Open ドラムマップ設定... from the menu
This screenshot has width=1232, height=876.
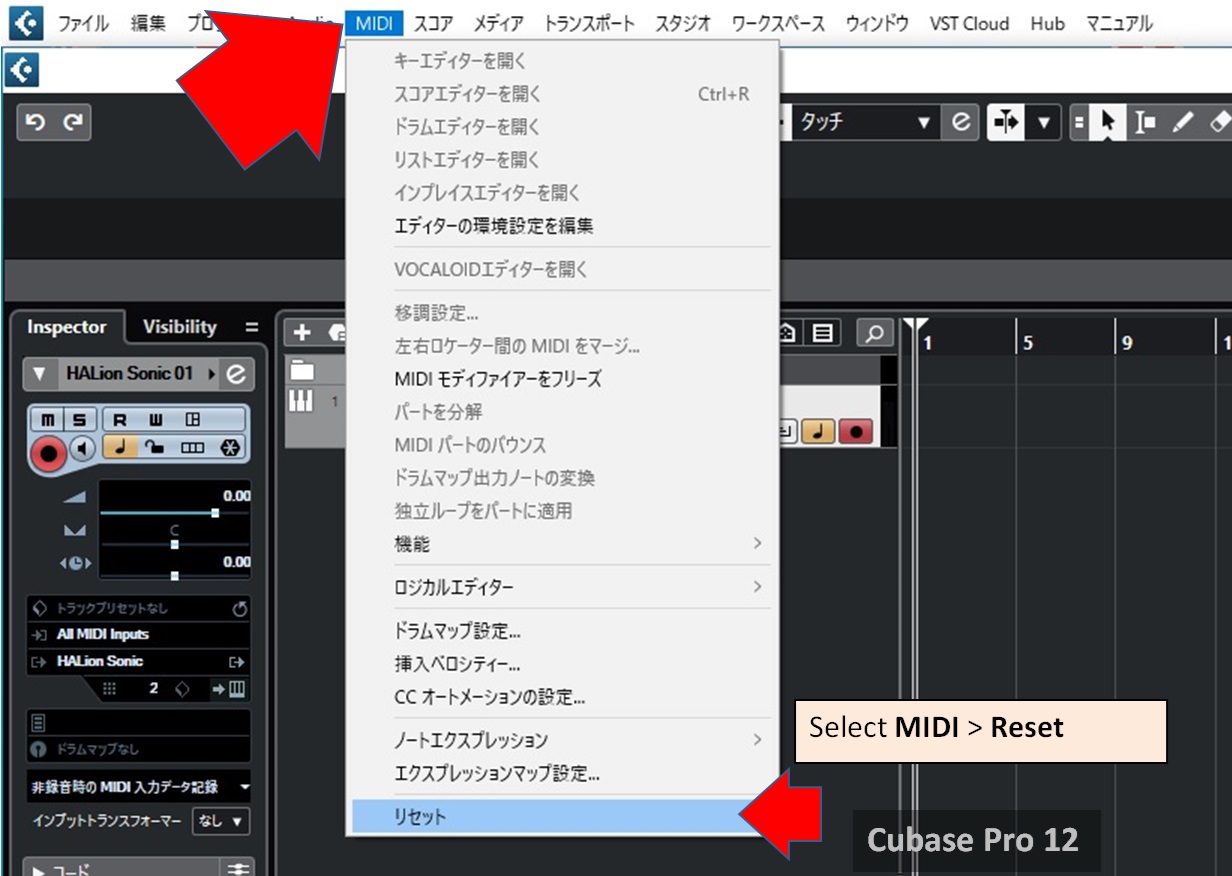coord(562,631)
